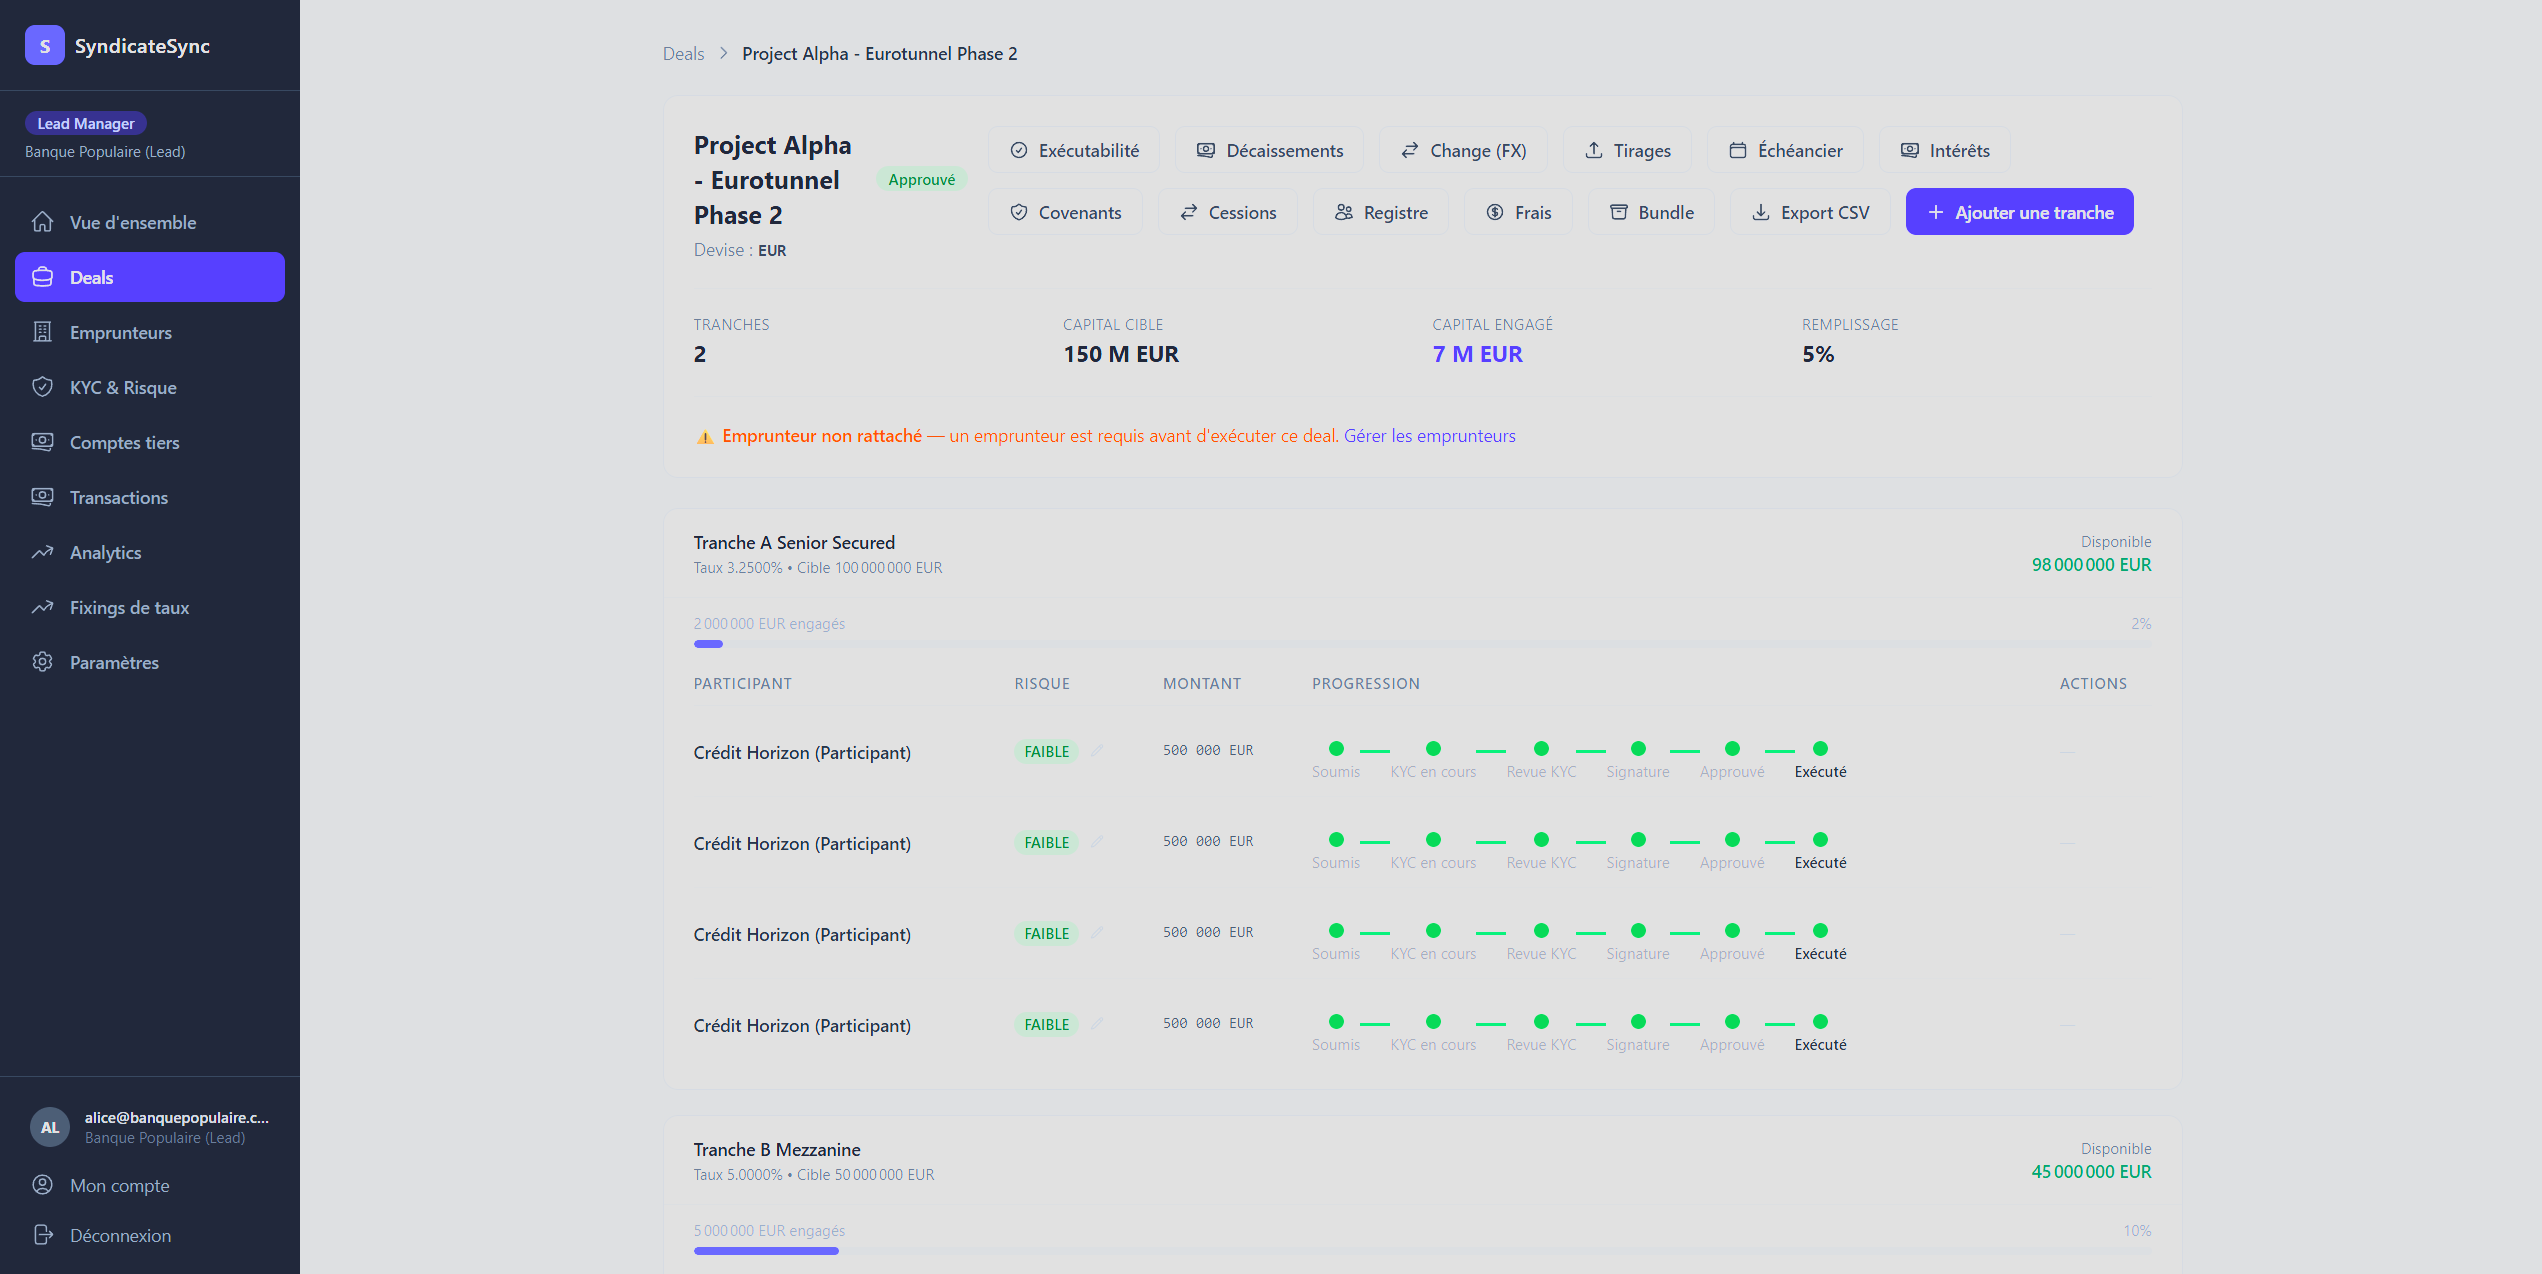
Task: Click the 150 M EUR capital cible value
Action: pos(1121,354)
